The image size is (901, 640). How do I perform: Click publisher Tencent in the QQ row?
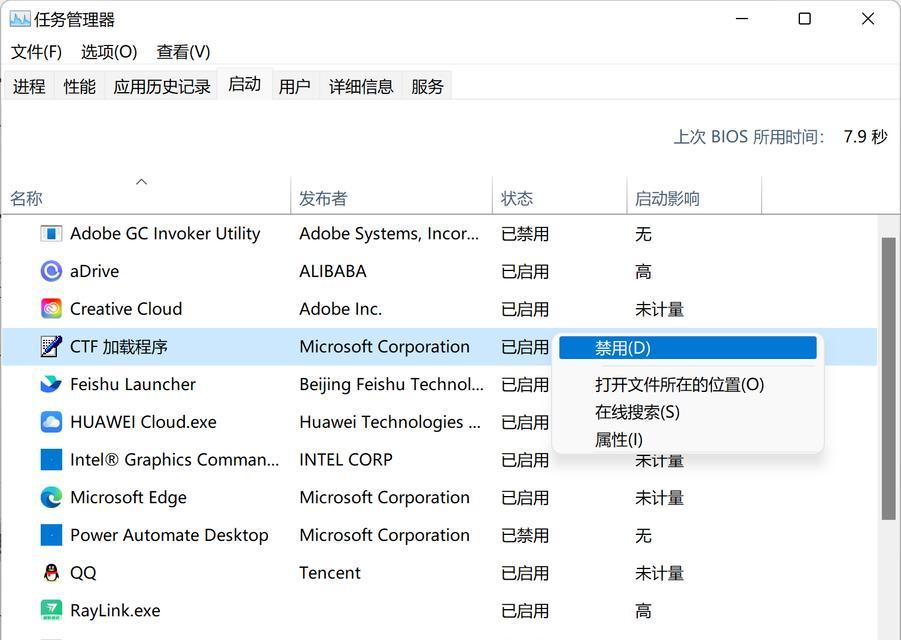pyautogui.click(x=330, y=573)
